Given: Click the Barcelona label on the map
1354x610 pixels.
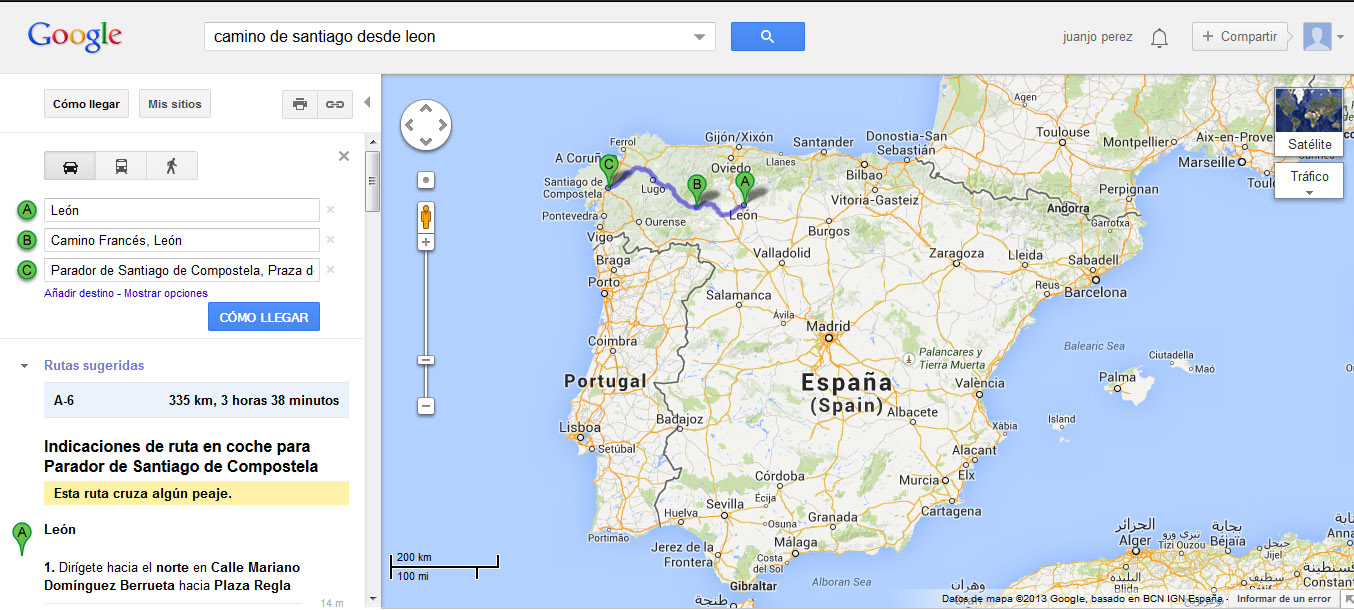Looking at the screenshot, I should click(x=1095, y=293).
